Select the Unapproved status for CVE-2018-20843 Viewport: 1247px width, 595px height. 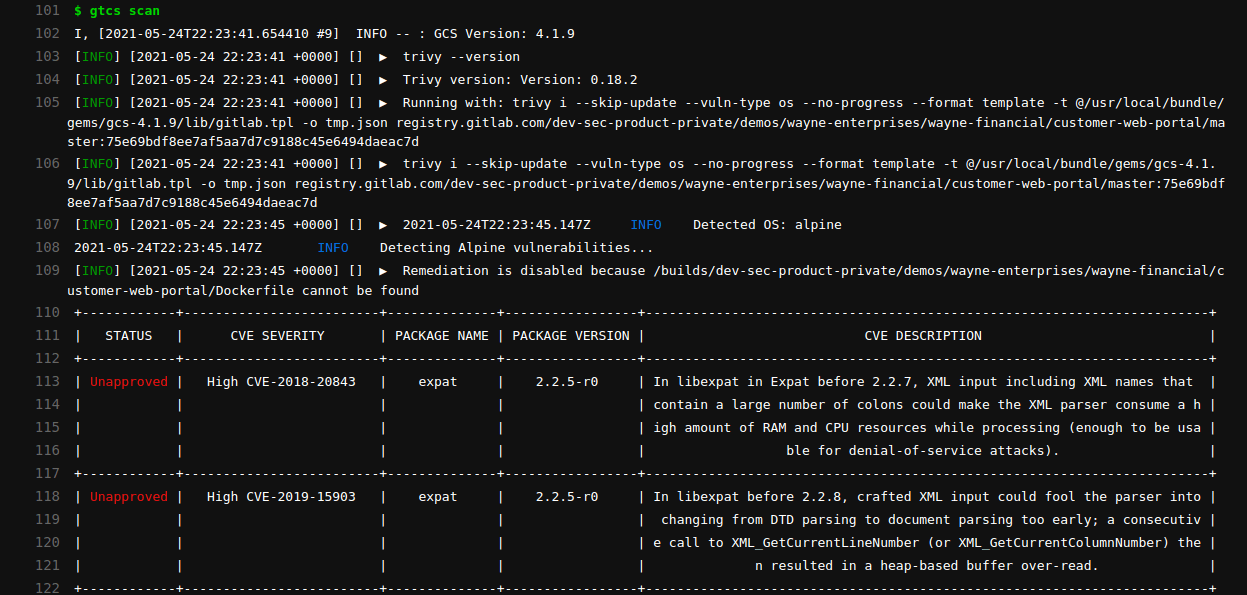tap(128, 381)
